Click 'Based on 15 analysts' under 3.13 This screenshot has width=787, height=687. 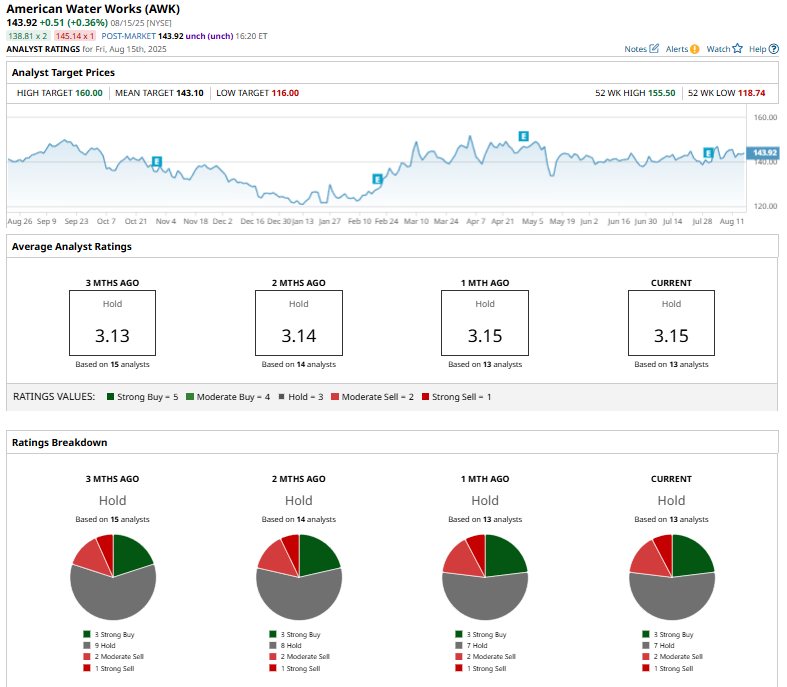[112, 364]
